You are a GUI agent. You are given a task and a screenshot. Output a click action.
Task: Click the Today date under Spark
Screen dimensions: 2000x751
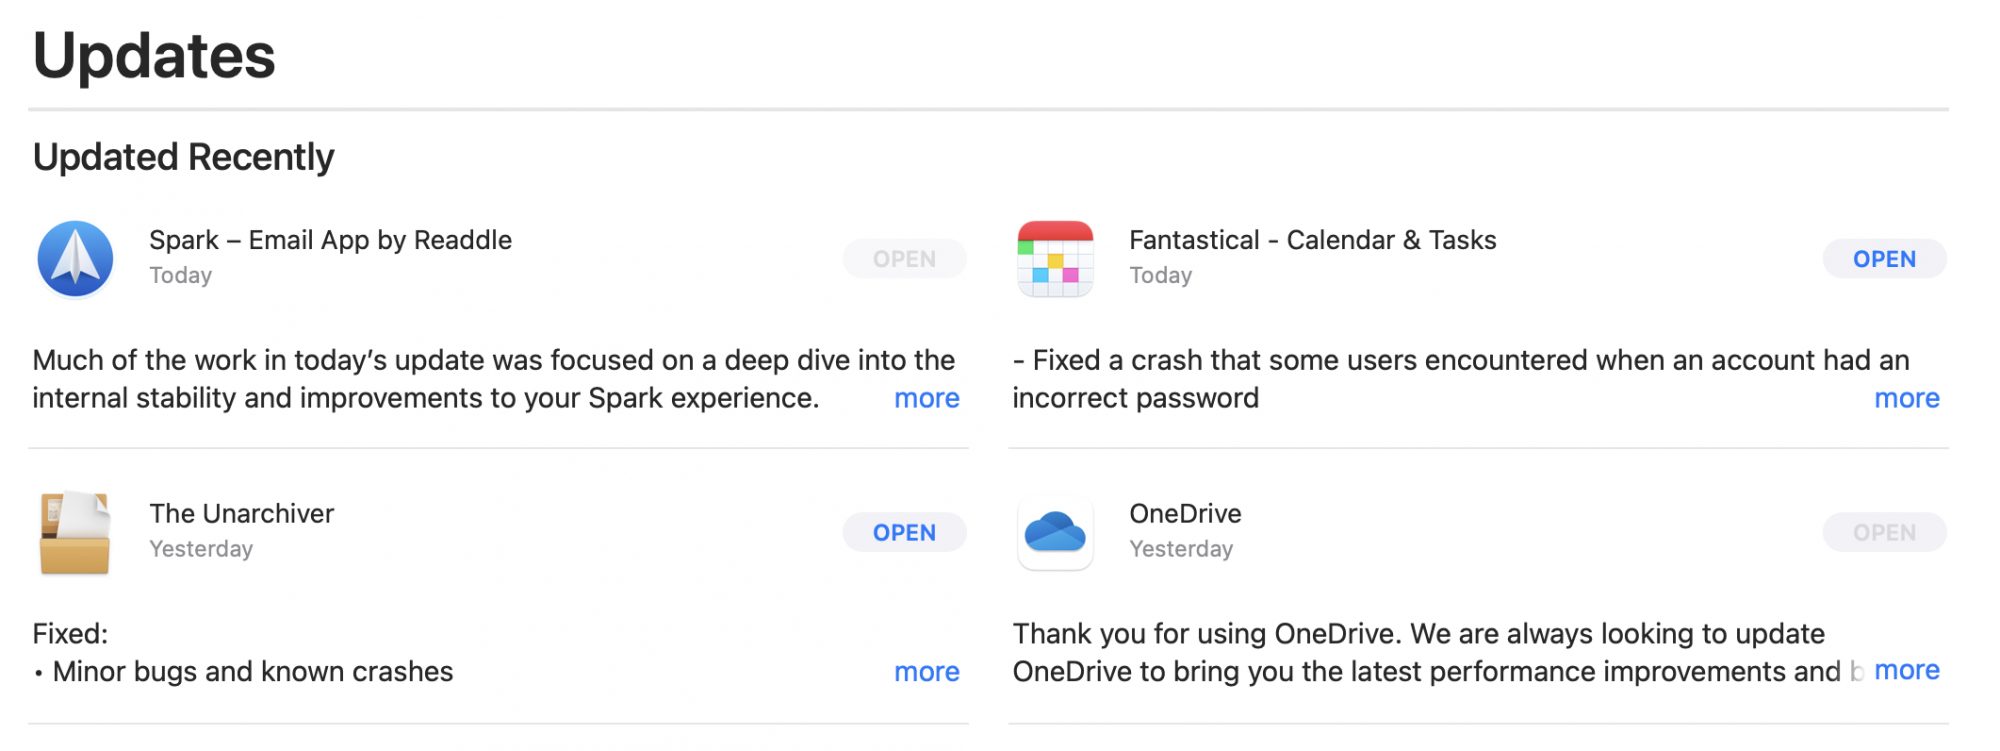pos(180,275)
